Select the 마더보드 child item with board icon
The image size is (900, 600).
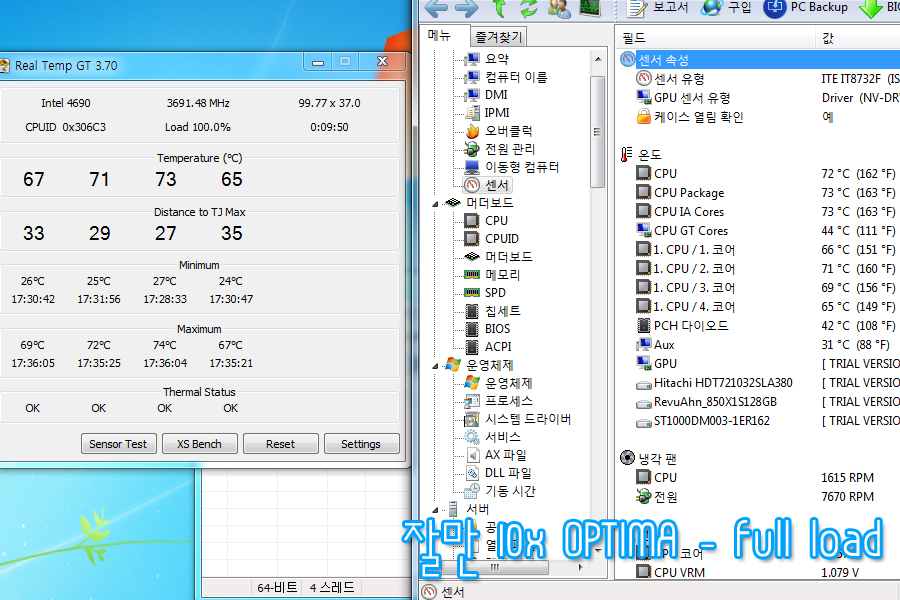coord(498,257)
